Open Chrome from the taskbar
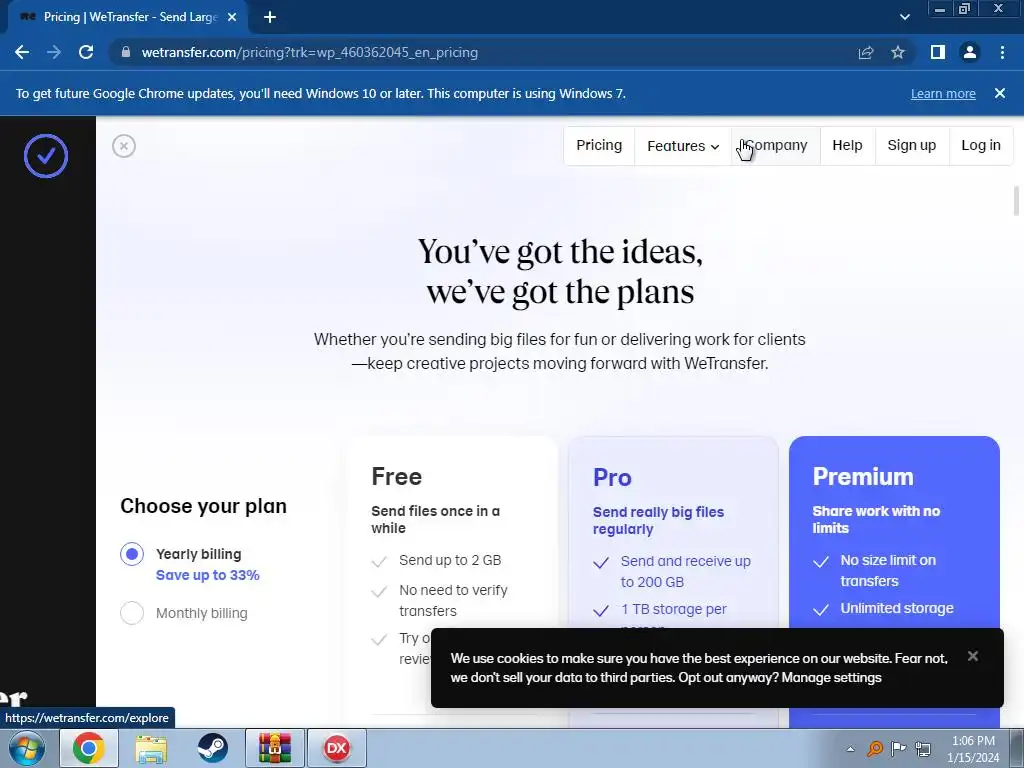1024x768 pixels. [x=89, y=748]
